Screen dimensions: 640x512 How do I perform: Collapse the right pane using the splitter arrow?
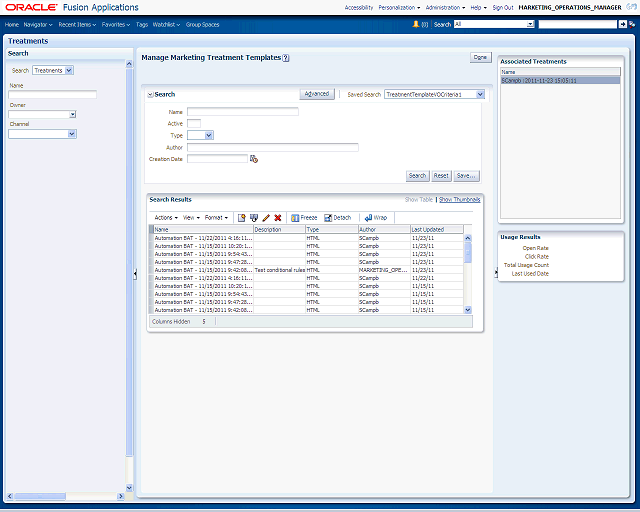click(496, 272)
